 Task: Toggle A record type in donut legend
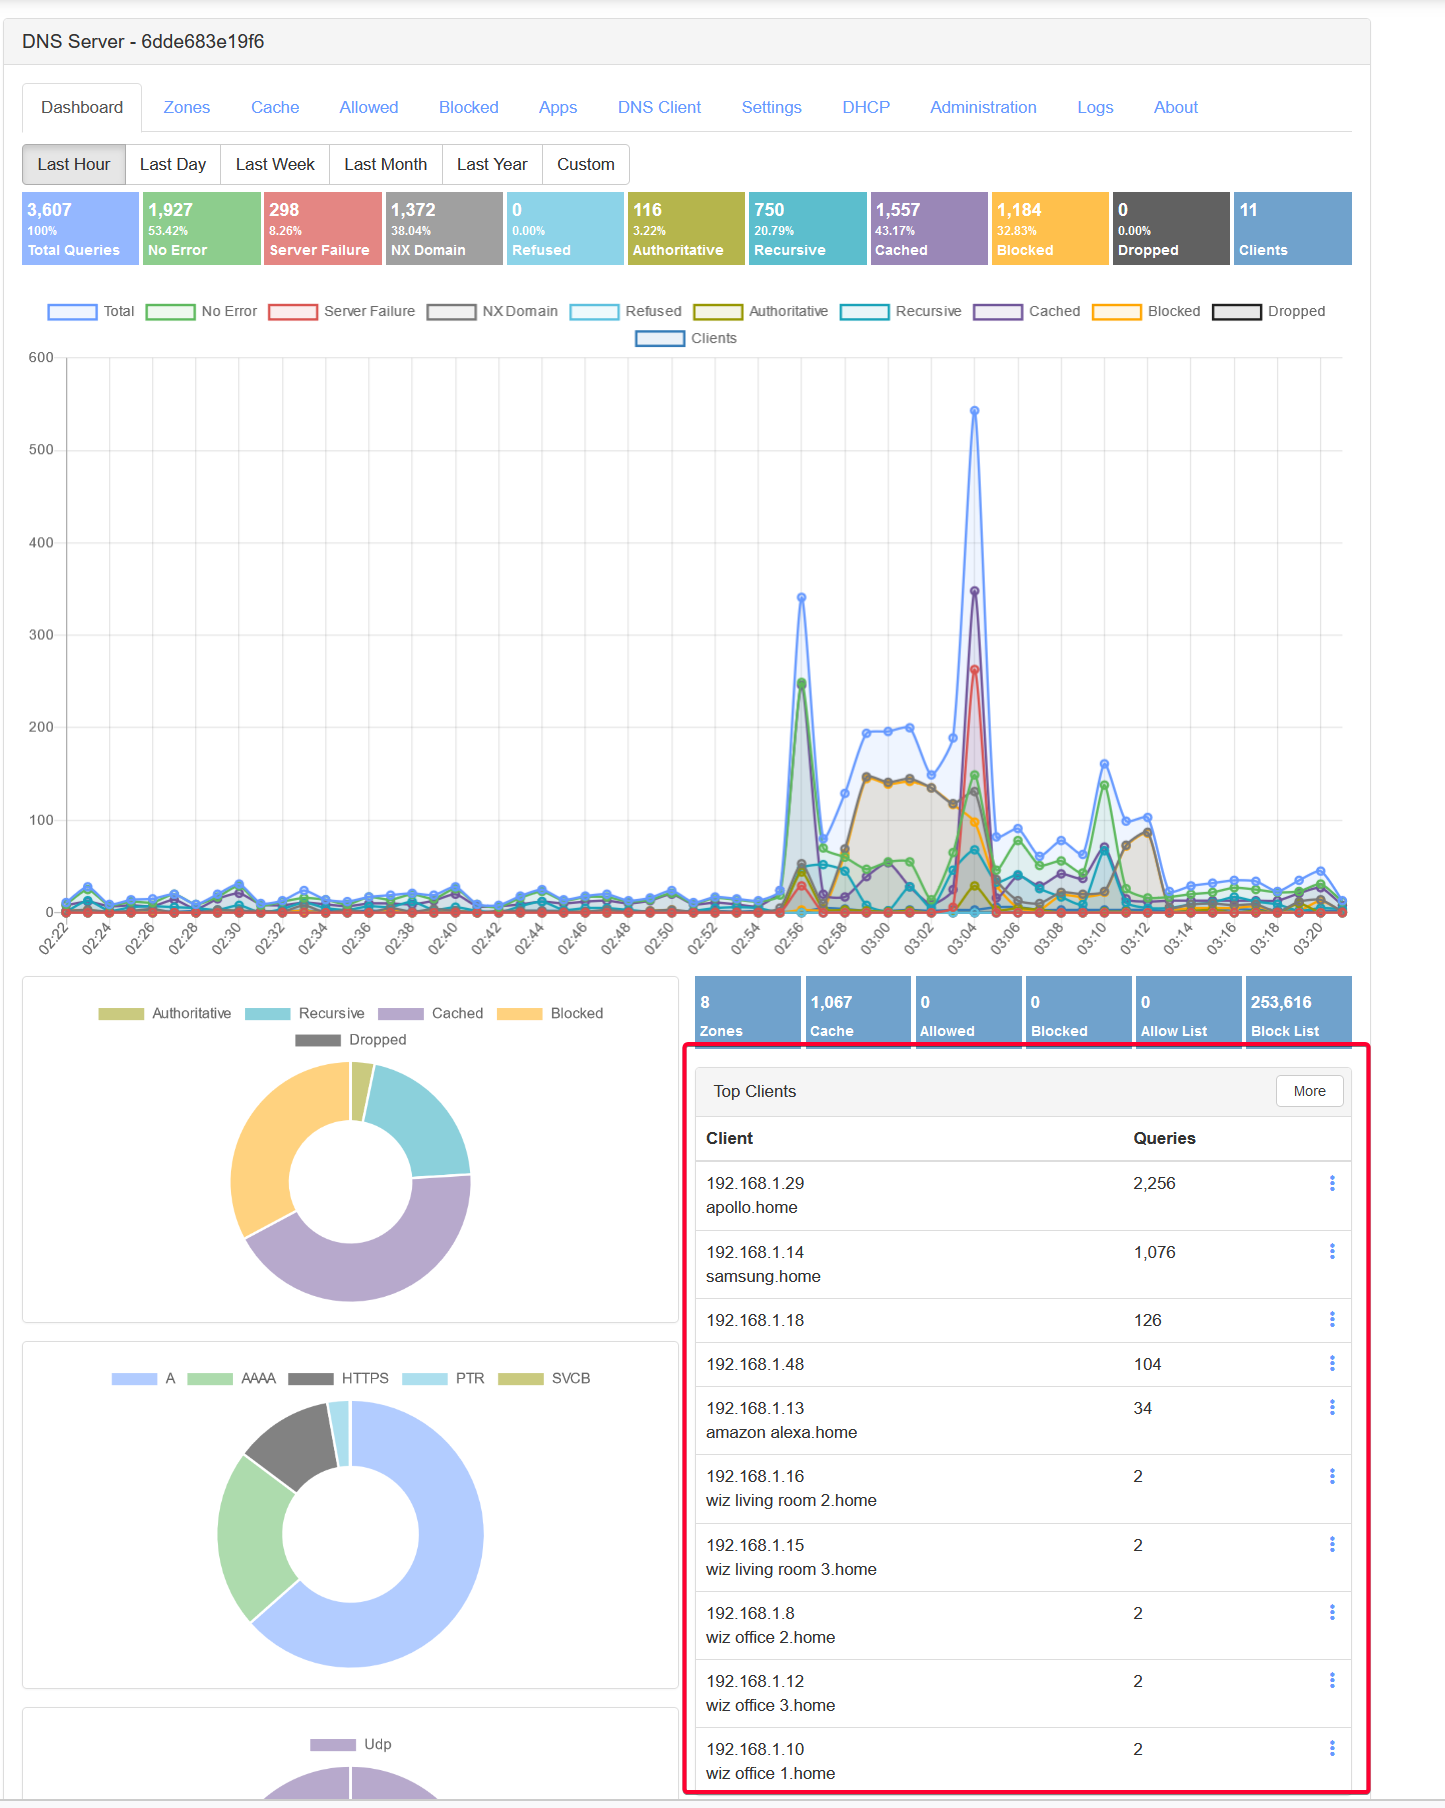[x=144, y=1378]
